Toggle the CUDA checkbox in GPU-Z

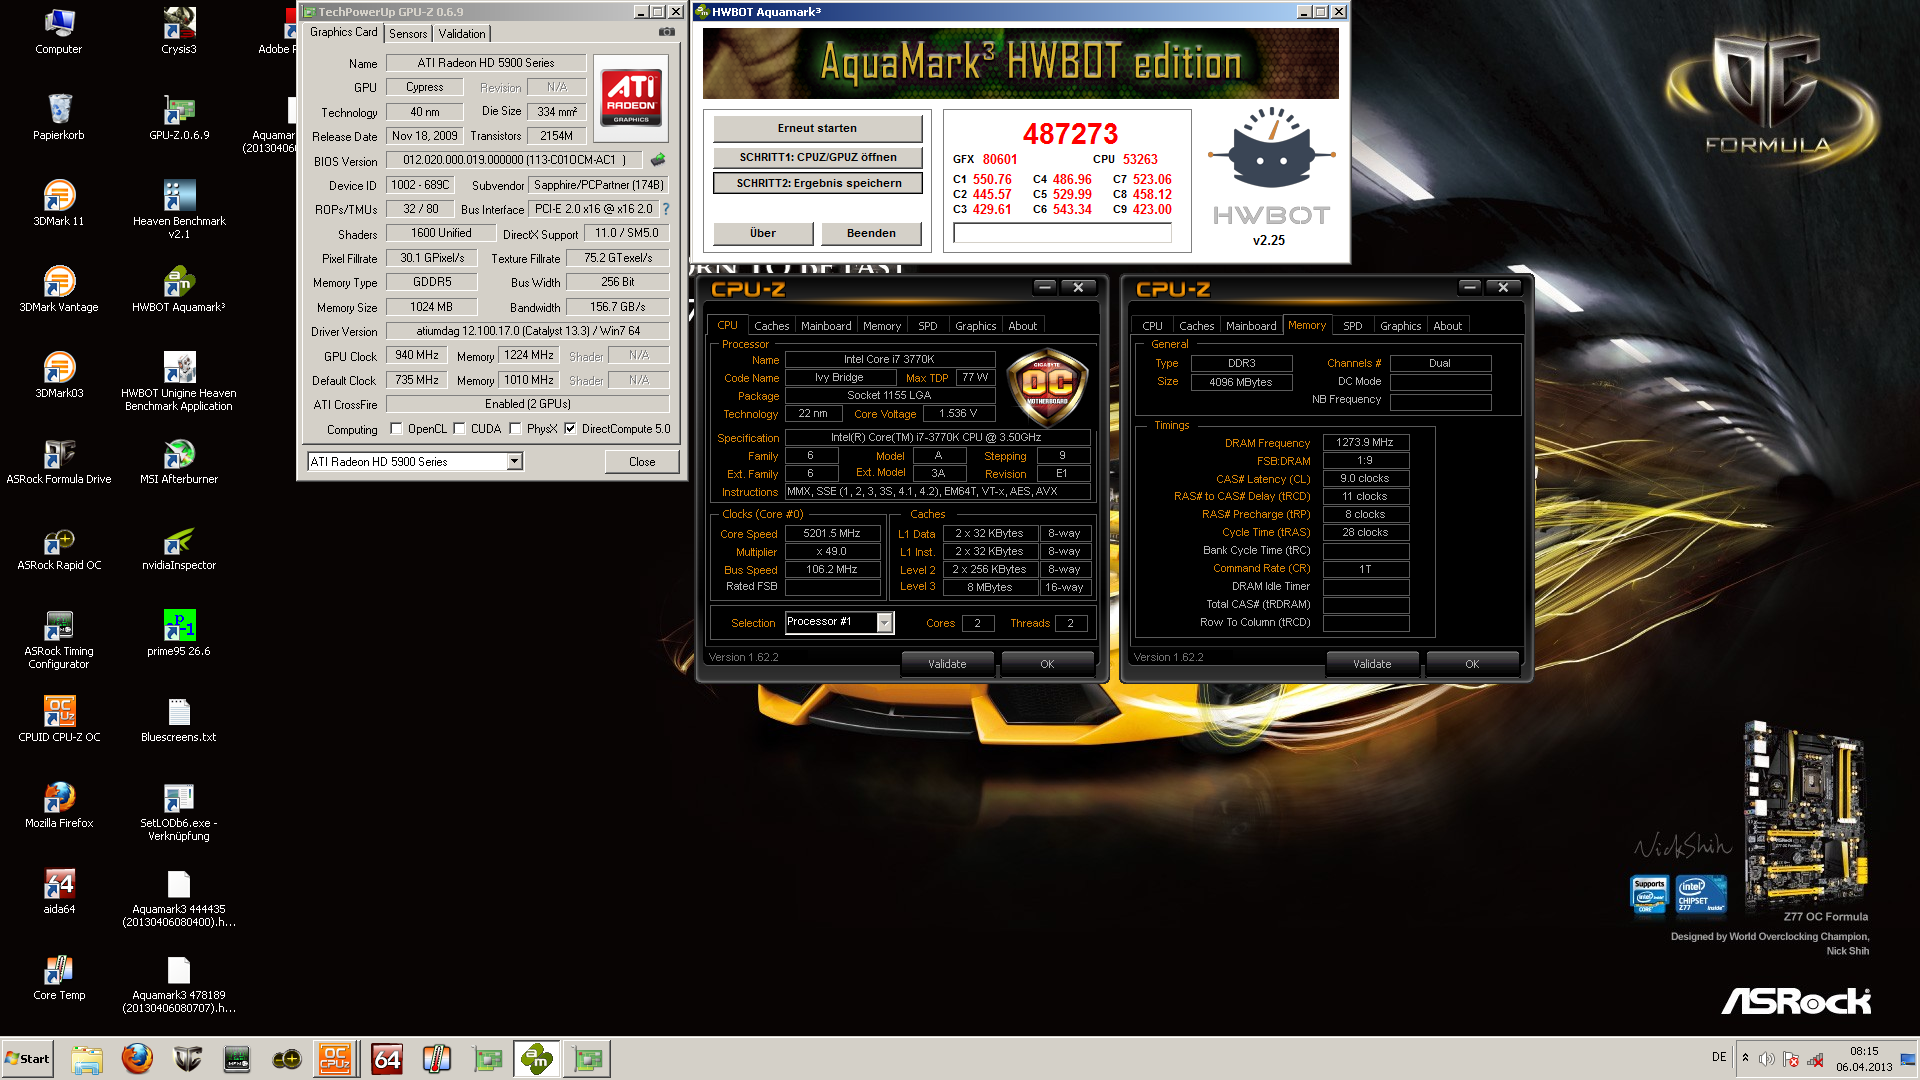pyautogui.click(x=459, y=429)
